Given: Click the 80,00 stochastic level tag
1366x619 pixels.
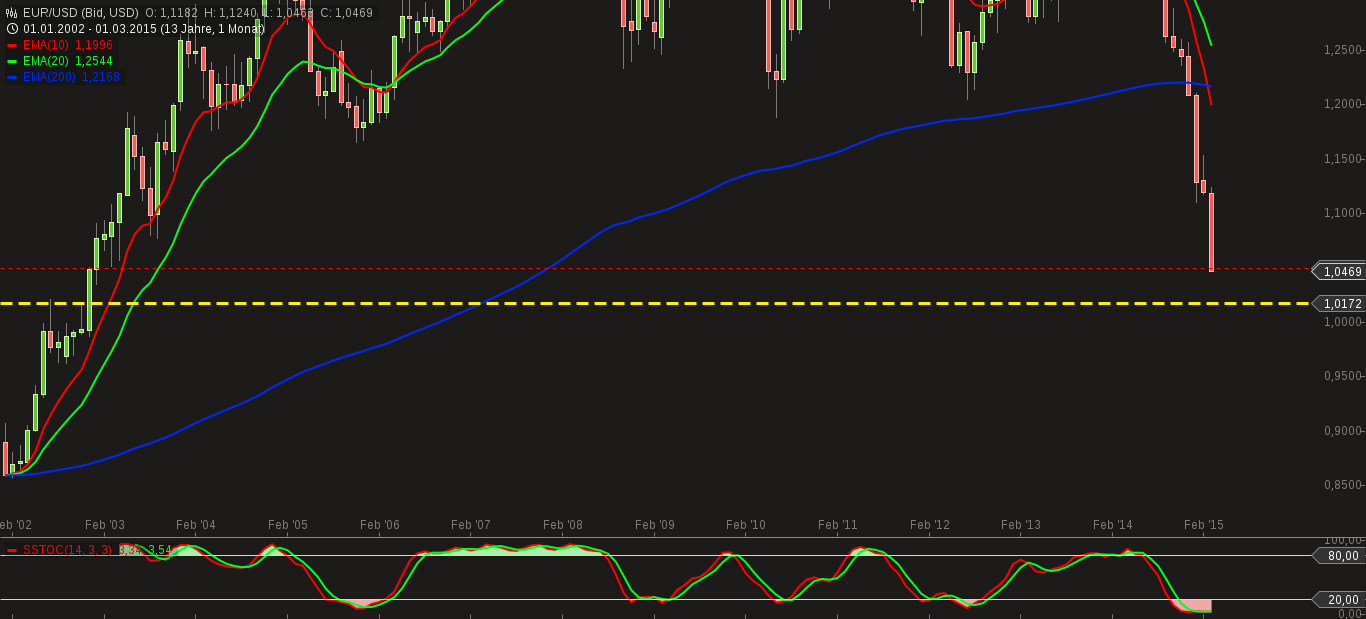Looking at the screenshot, I should click(1340, 556).
